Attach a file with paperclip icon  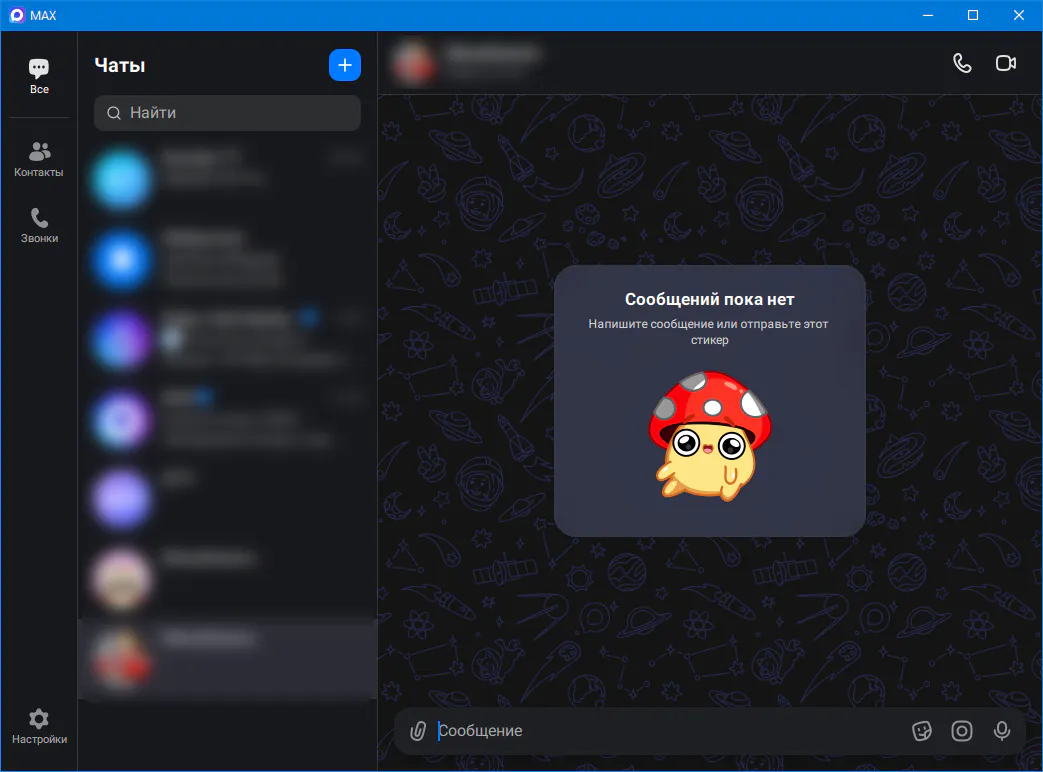(x=418, y=731)
